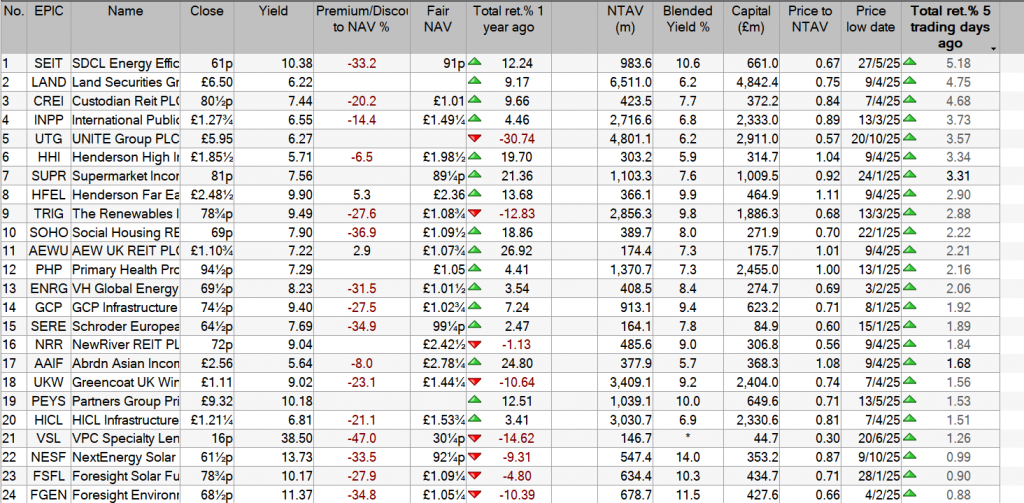
Task: Select red down arrow beside UKW's -10.64
Action: coord(475,380)
